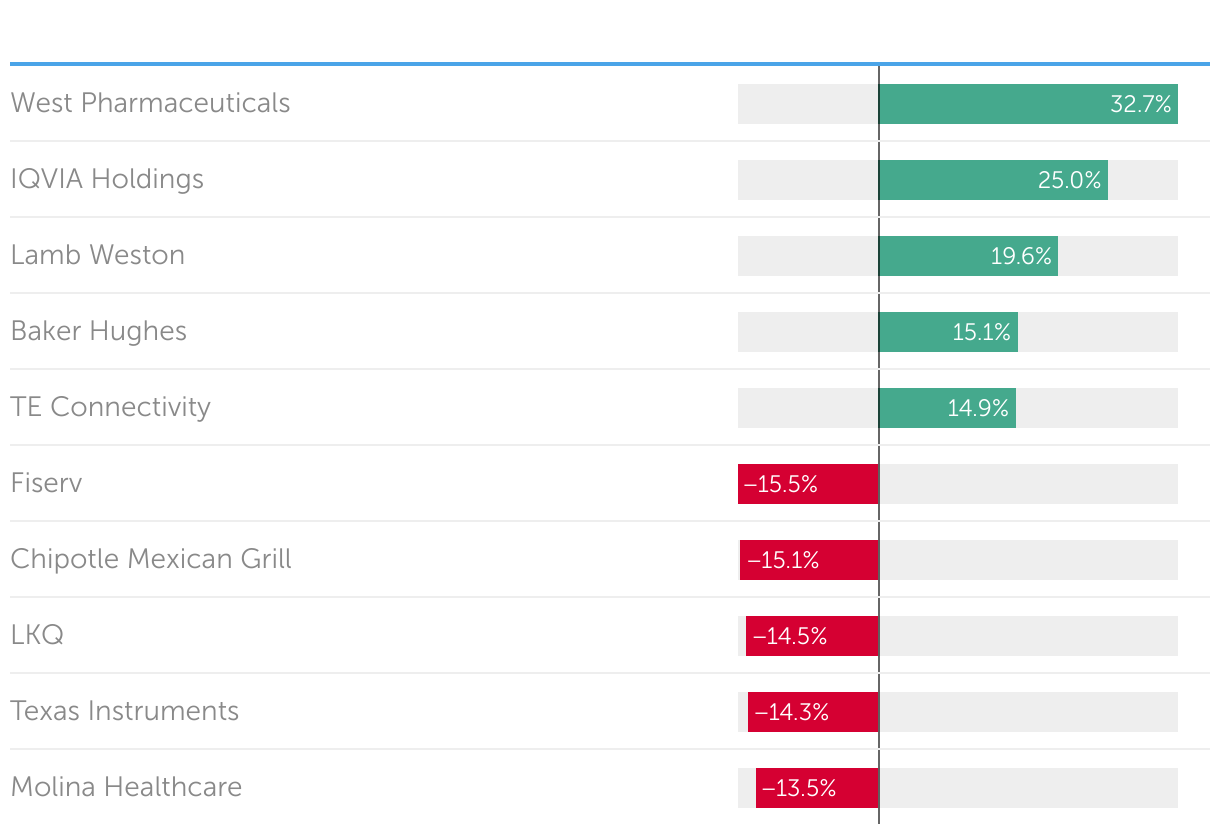Select the red −14.5% bar
This screenshot has width=1220, height=834.
point(812,636)
